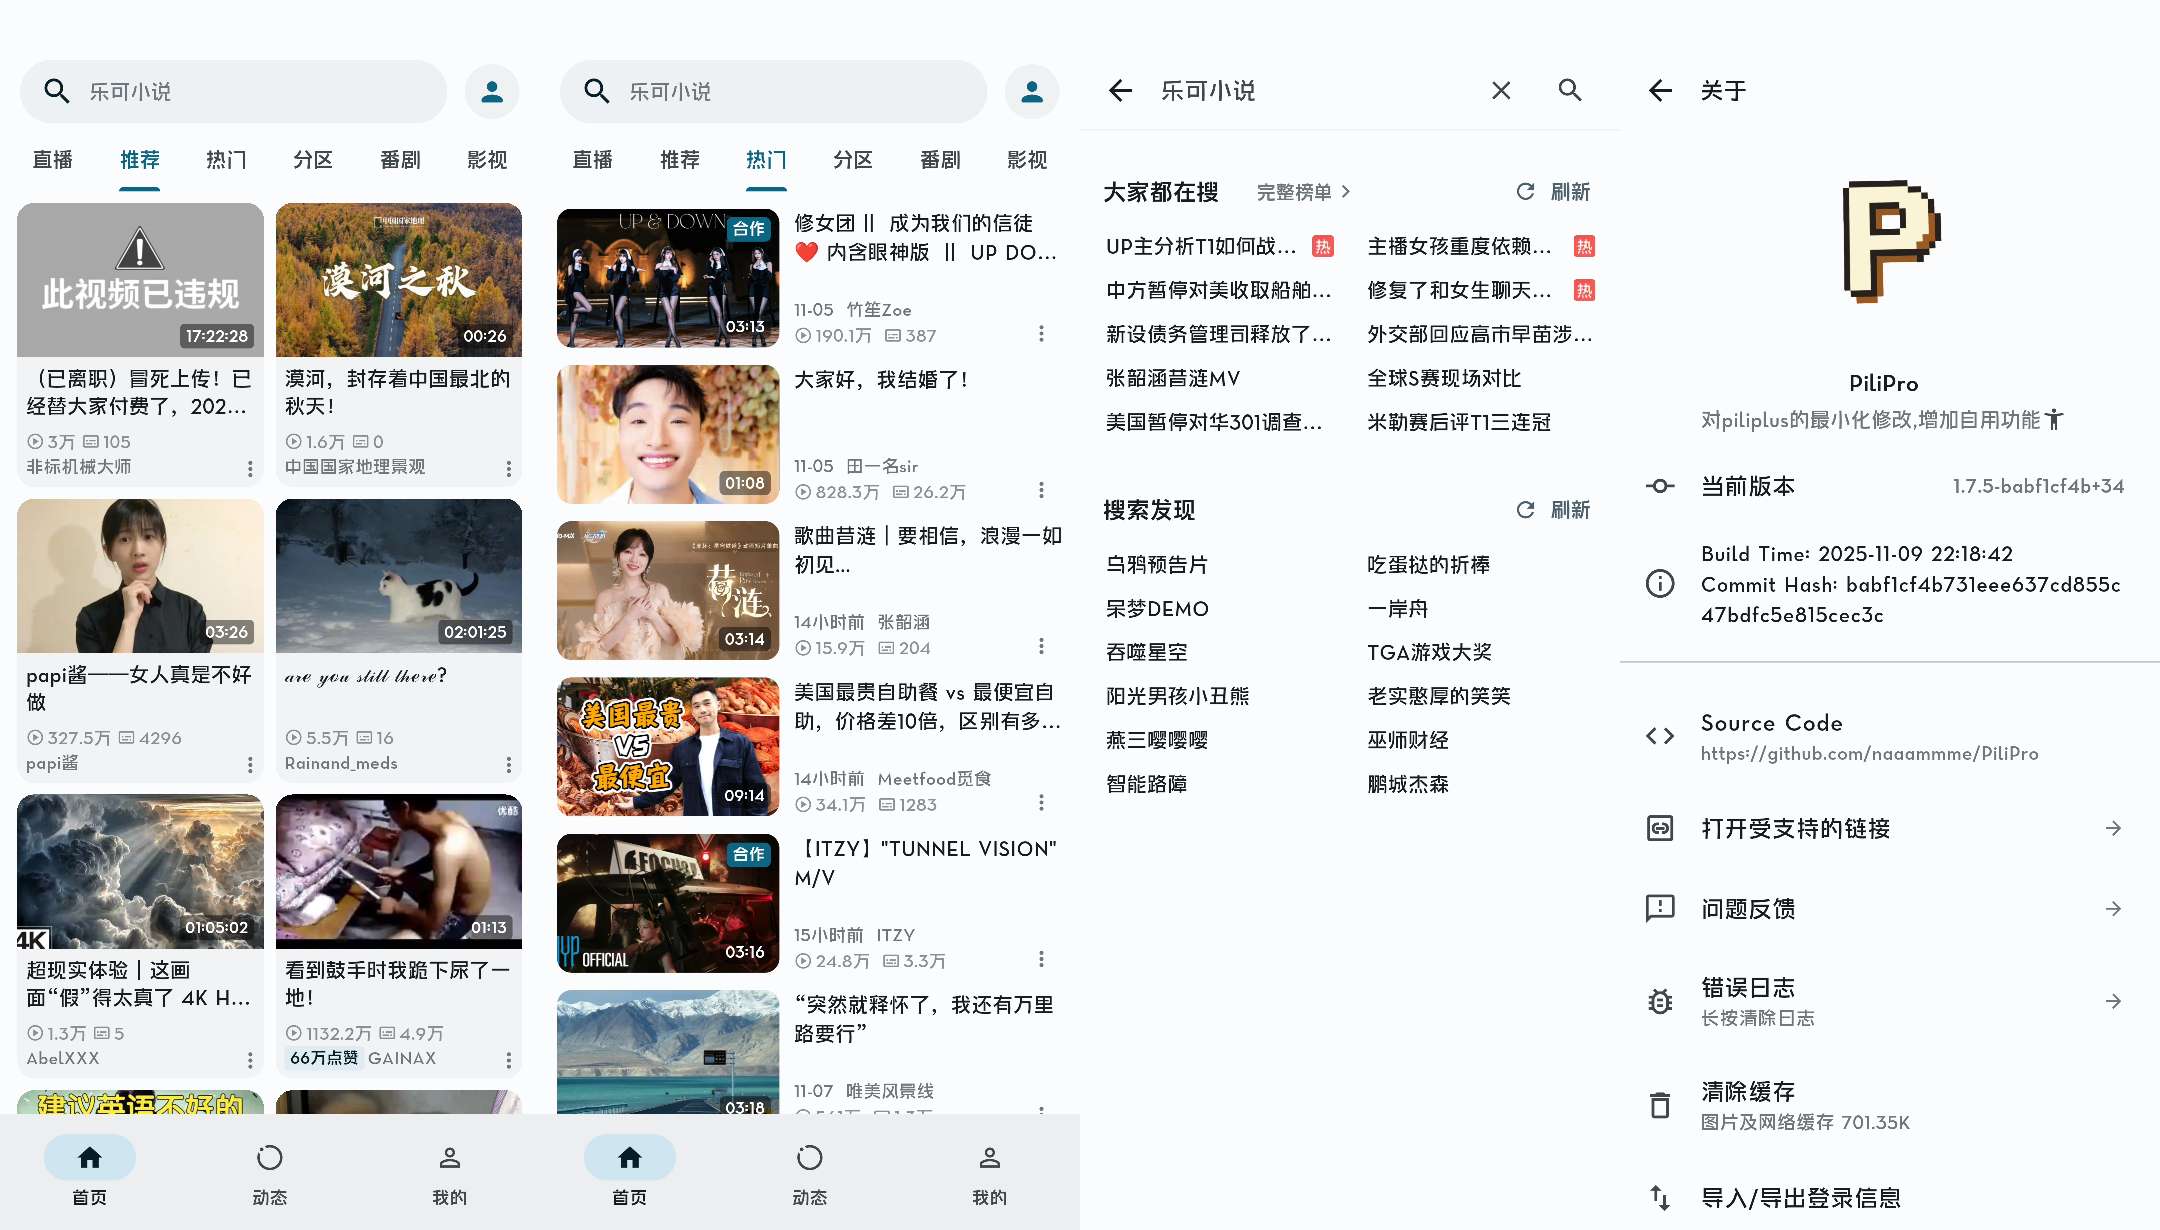Tap the 清除缓存 trash icon to clear cache
2160x1230 pixels.
tap(1660, 1105)
